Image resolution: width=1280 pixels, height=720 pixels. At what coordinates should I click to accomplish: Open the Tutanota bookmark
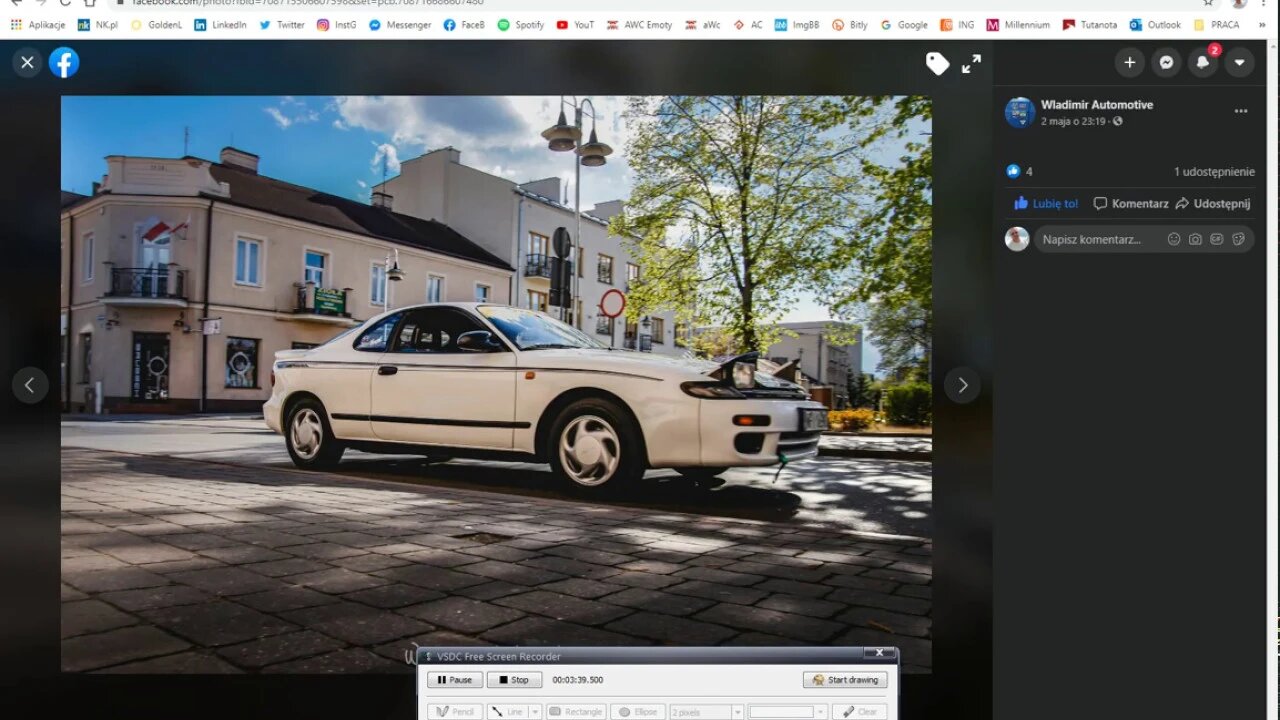point(1090,25)
